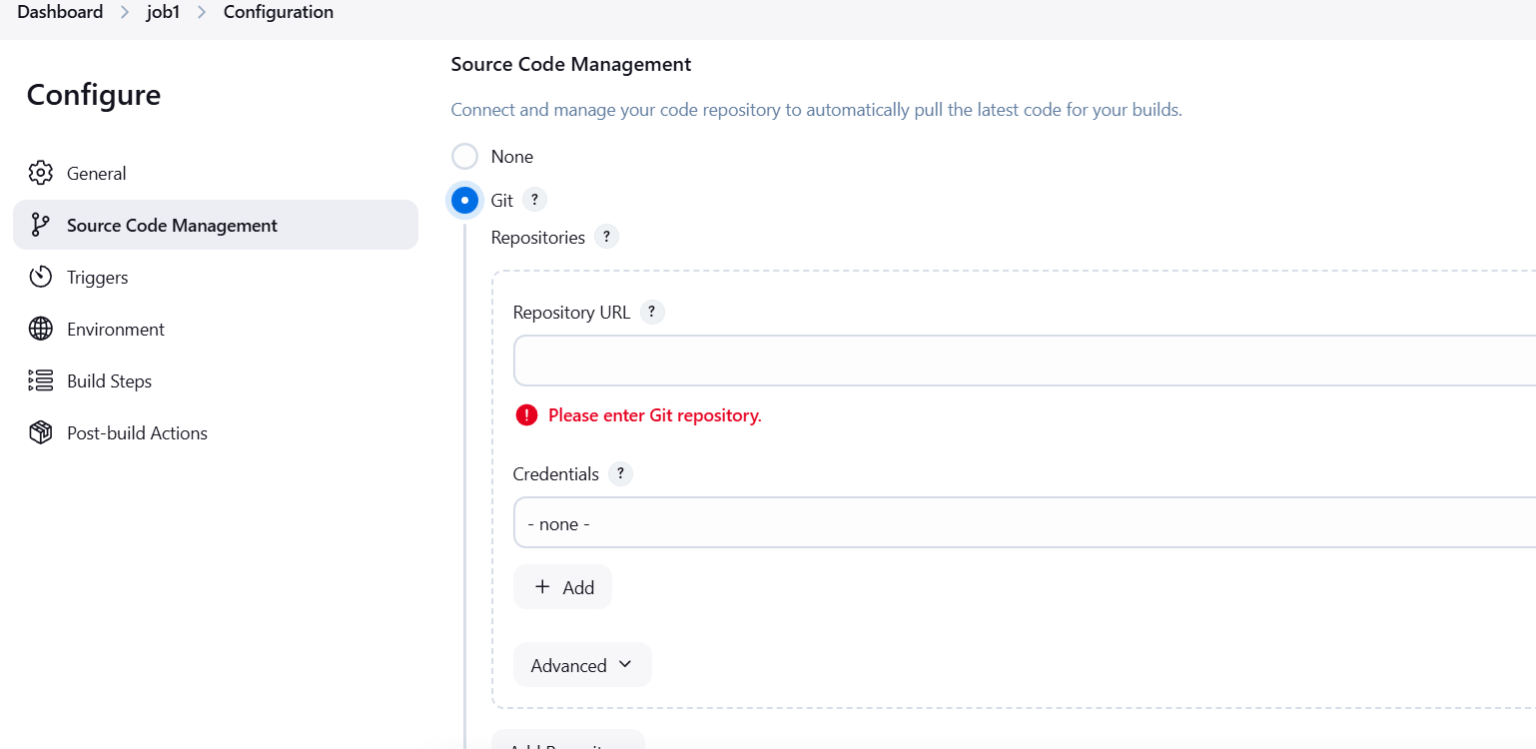This screenshot has height=749, width=1536.
Task: Expand the Advanced section
Action: 582,664
